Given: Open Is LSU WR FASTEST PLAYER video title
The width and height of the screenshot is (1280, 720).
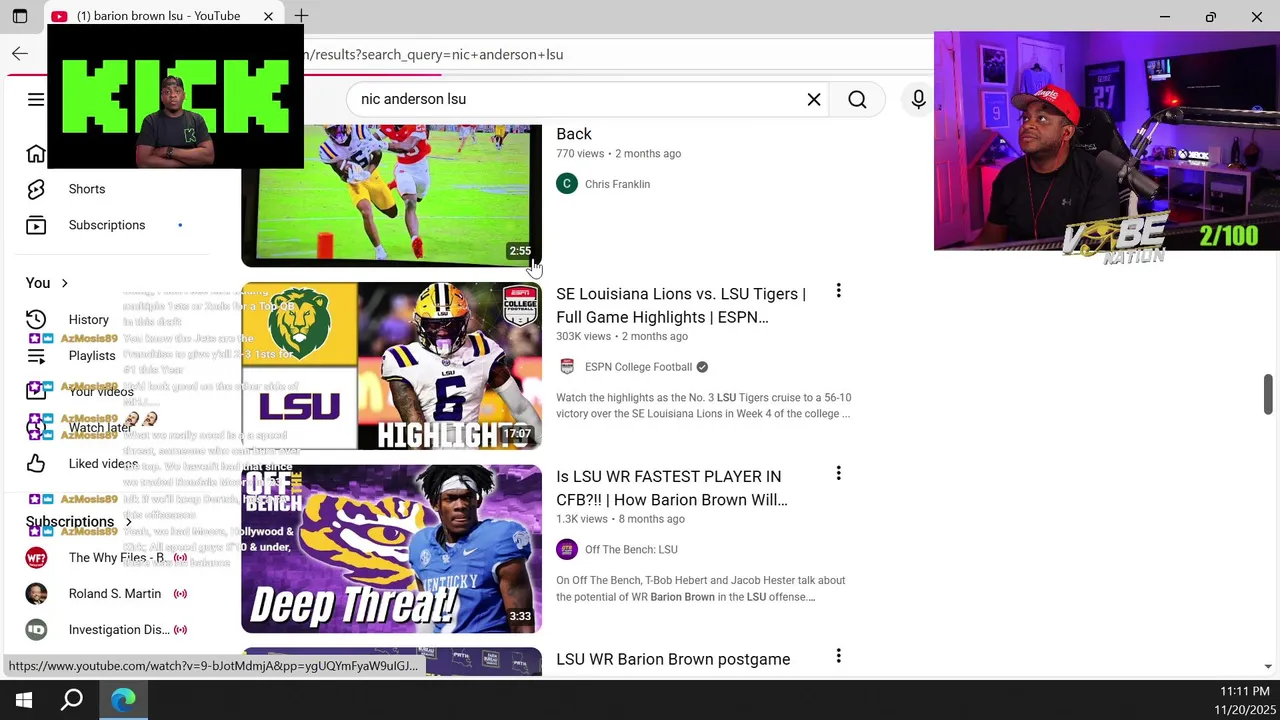Looking at the screenshot, I should click(672, 488).
